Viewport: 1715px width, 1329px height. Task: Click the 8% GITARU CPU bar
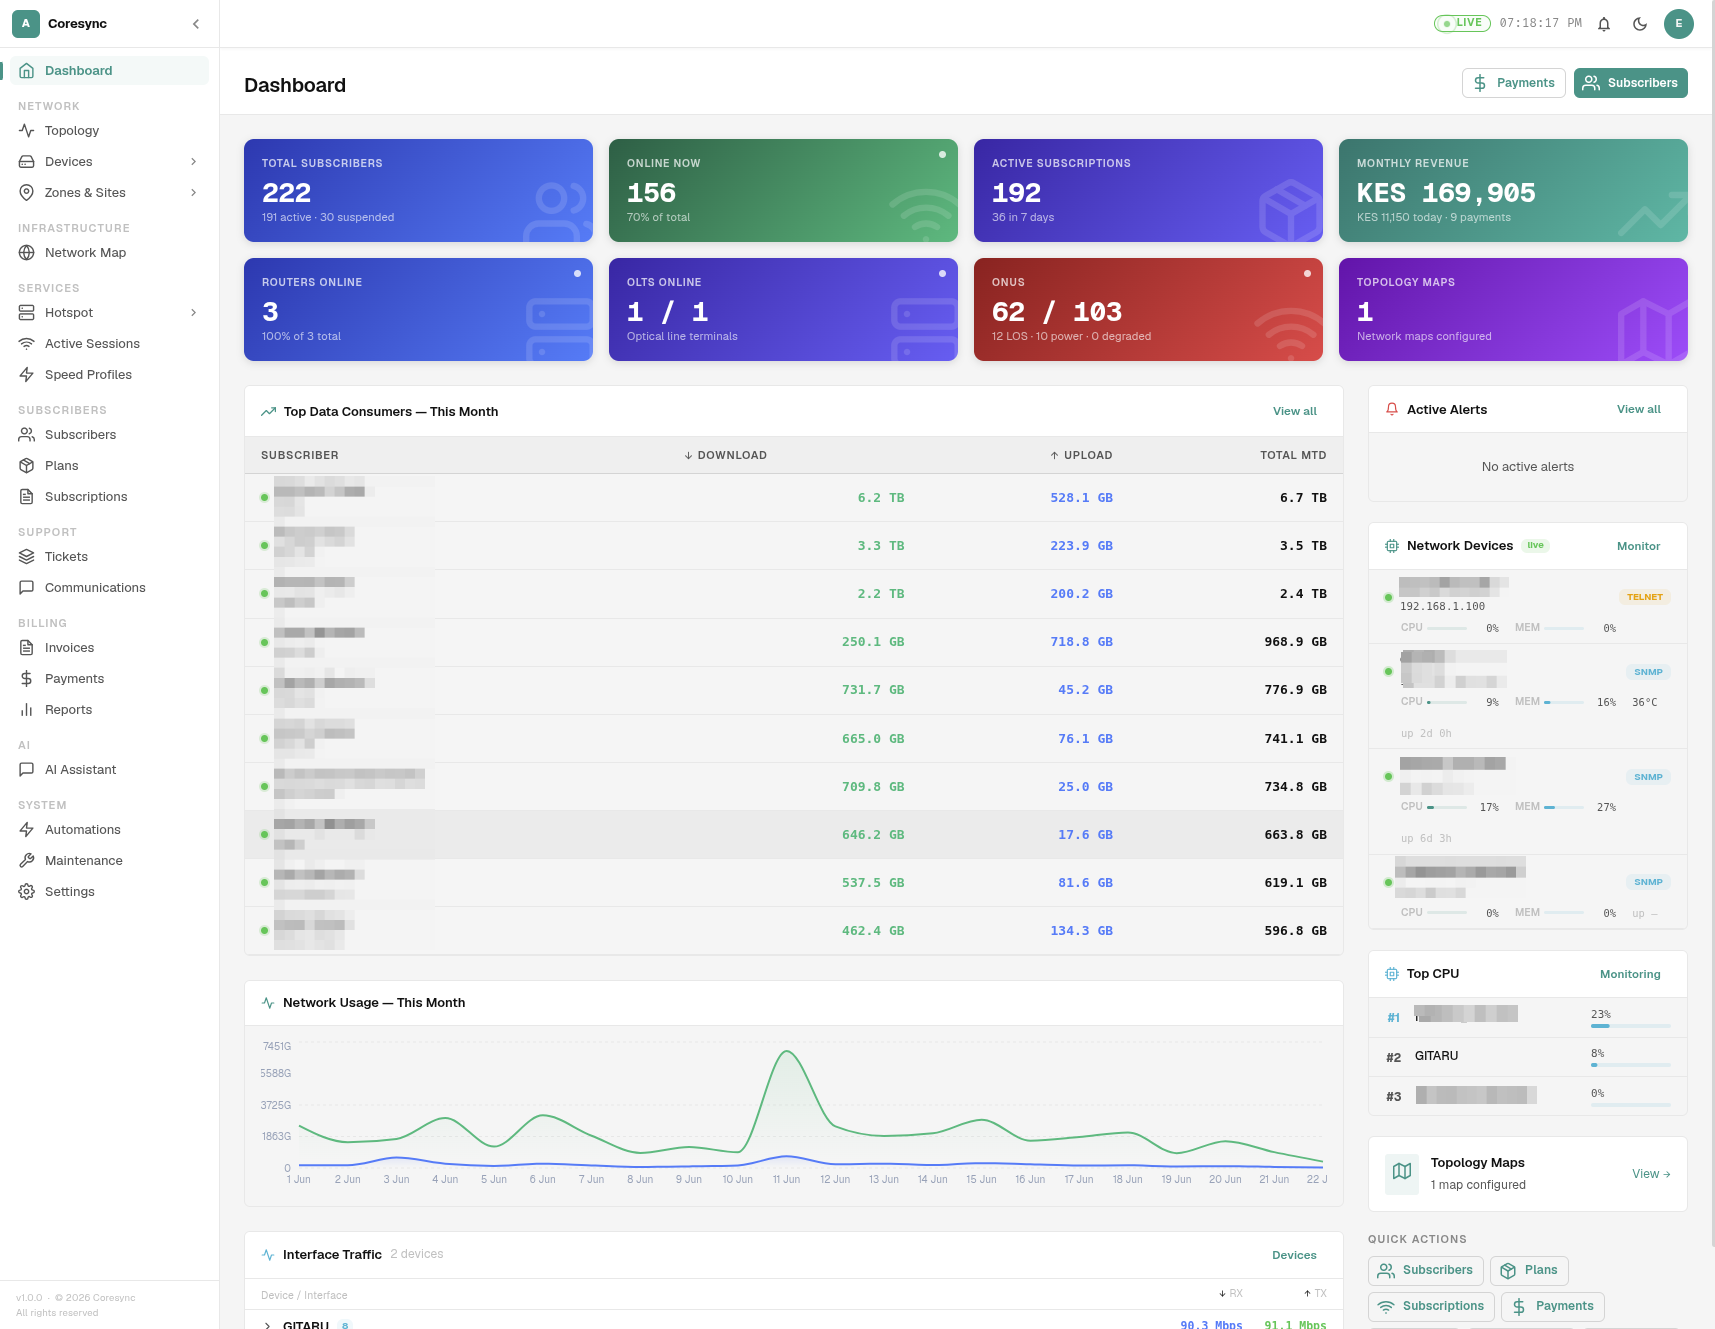pos(1631,1065)
